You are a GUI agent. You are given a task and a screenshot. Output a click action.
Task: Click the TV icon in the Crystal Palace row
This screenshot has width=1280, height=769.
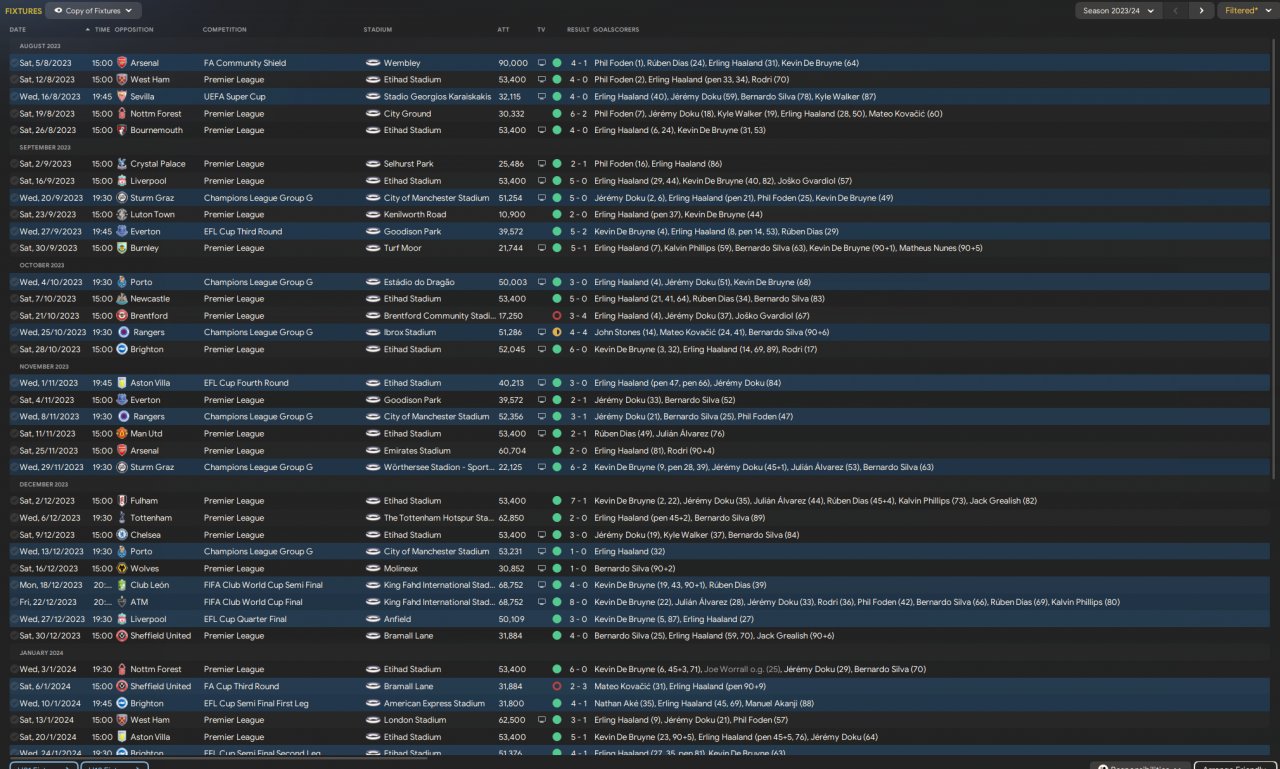pyautogui.click(x=541, y=164)
